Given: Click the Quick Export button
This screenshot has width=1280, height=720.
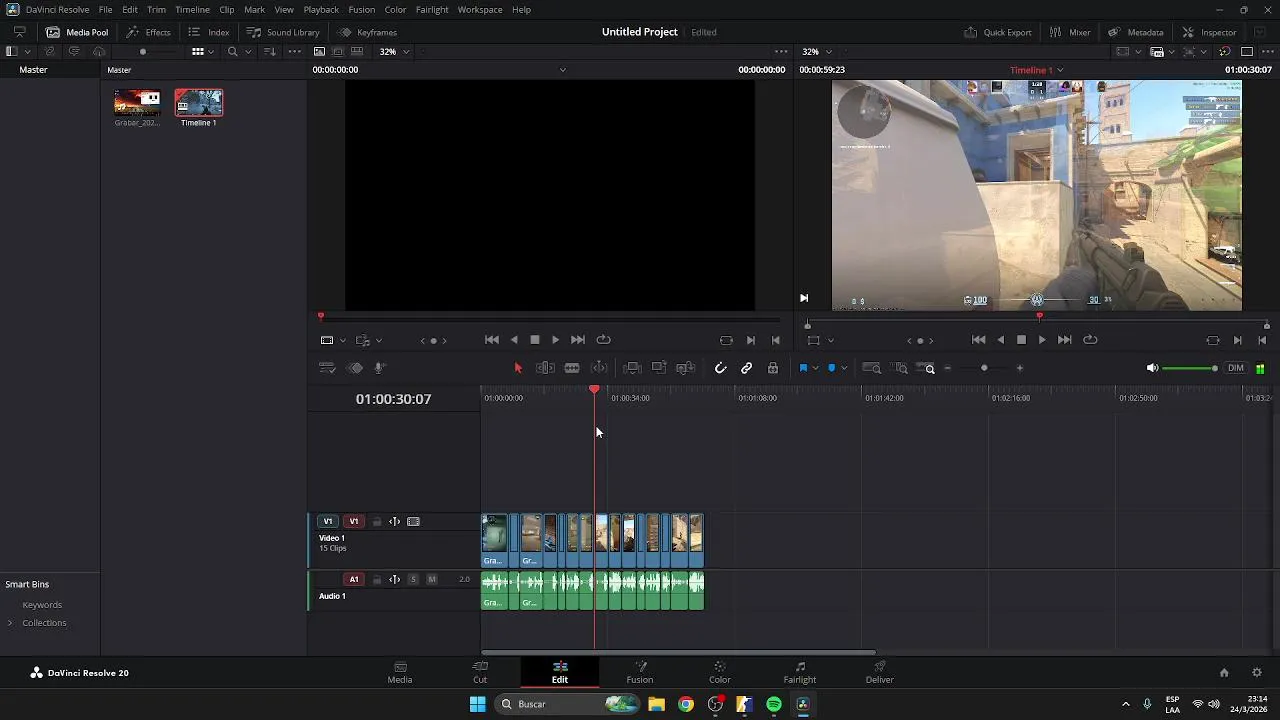Looking at the screenshot, I should coord(997,32).
